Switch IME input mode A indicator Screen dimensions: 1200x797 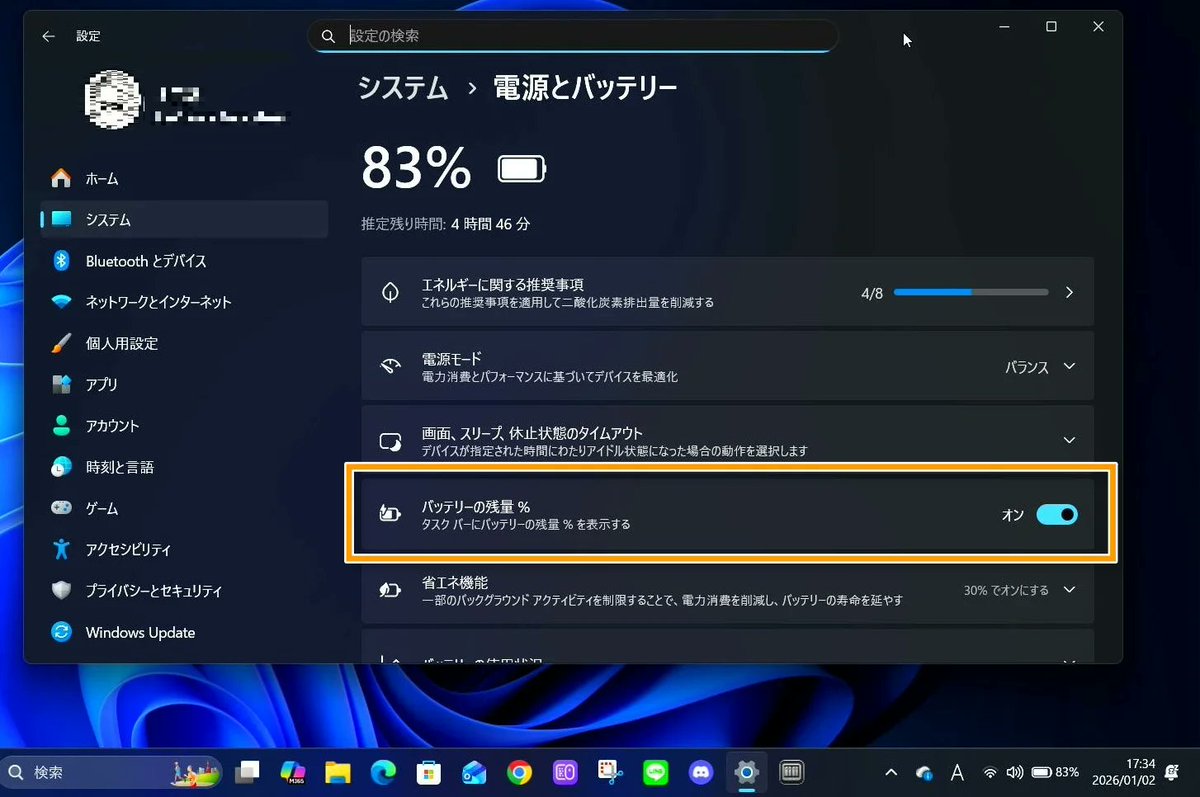[957, 772]
